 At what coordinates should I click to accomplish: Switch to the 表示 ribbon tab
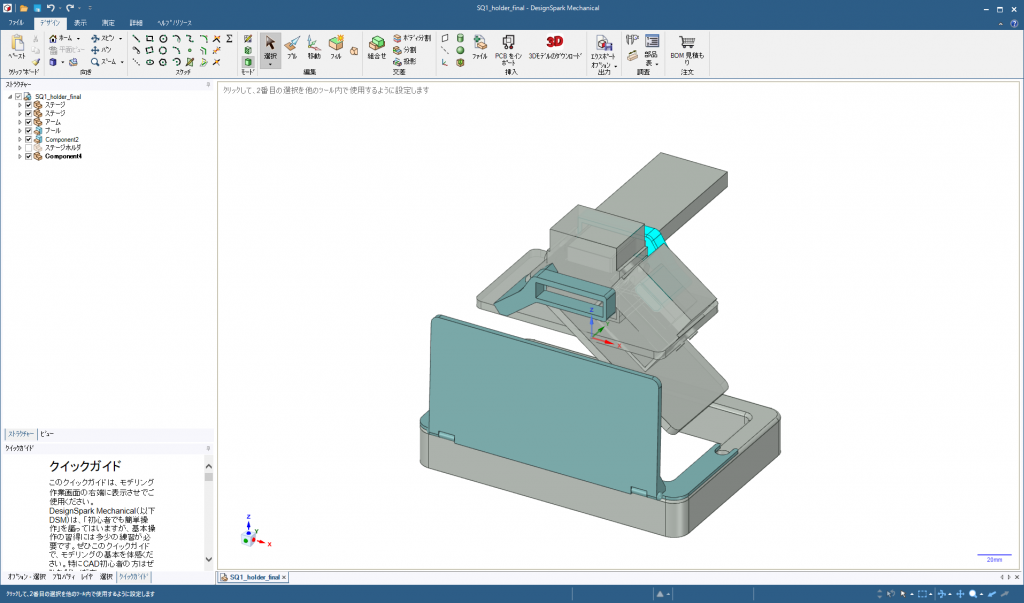[80, 21]
